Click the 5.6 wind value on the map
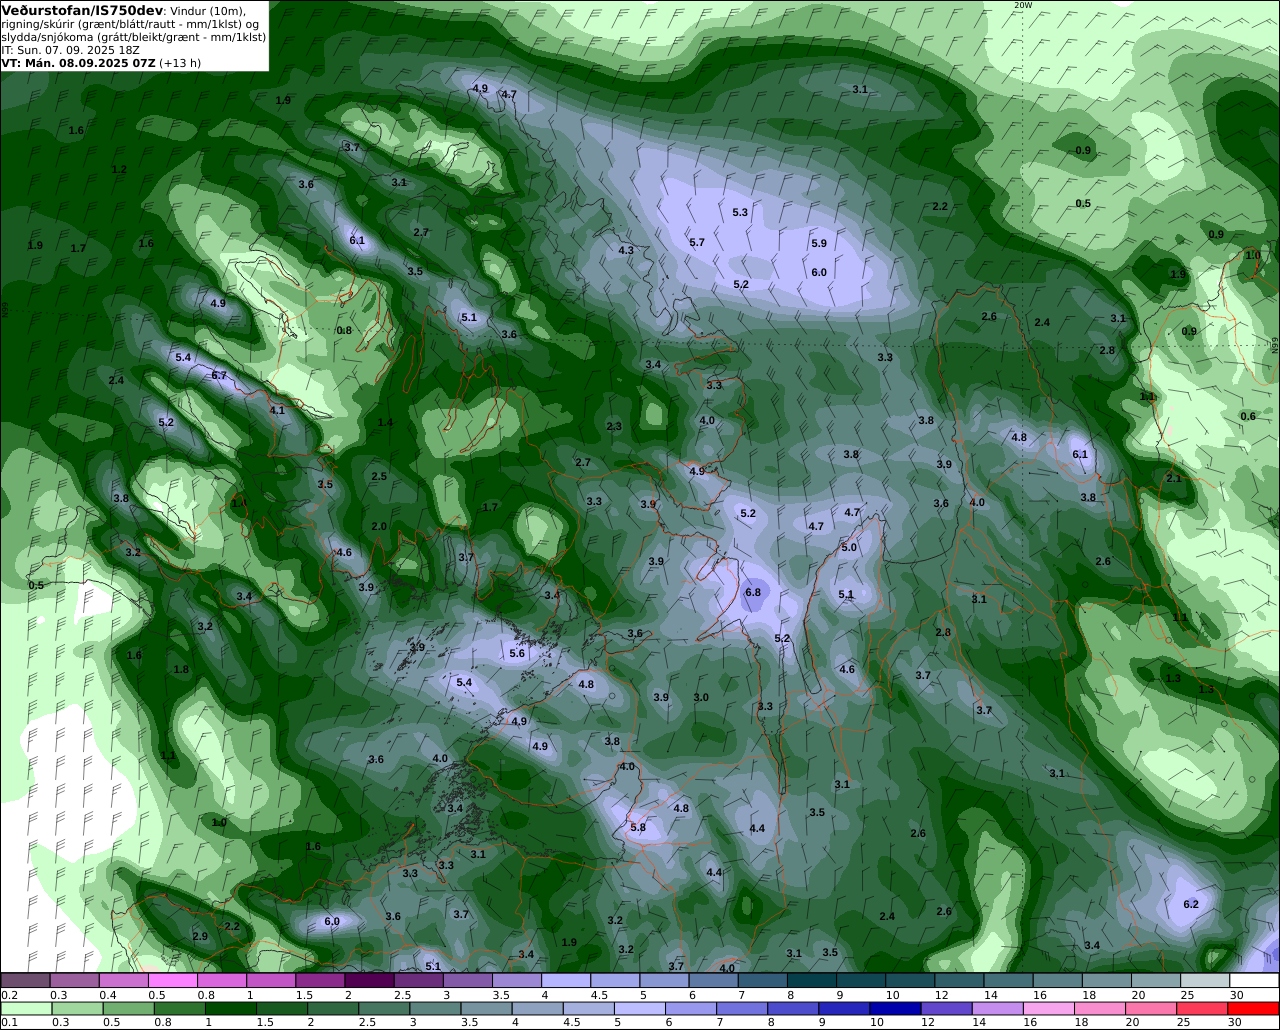 [517, 653]
